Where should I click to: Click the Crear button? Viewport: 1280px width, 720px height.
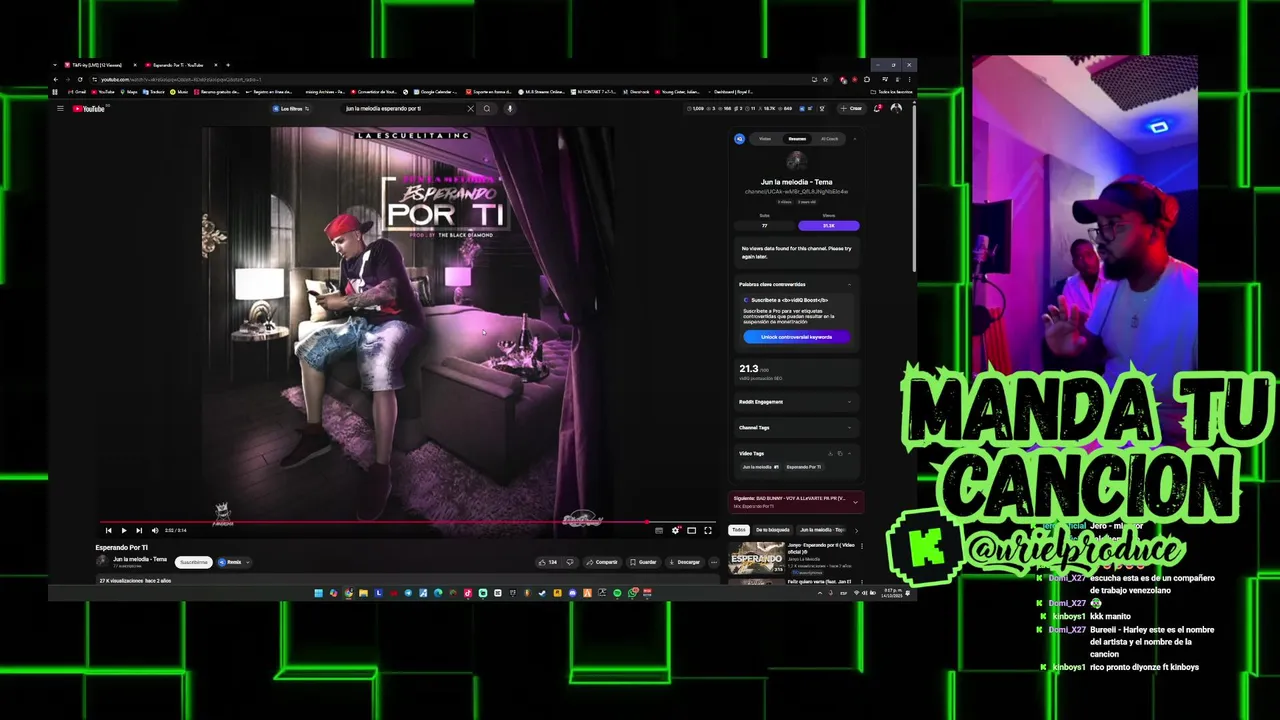[x=851, y=108]
